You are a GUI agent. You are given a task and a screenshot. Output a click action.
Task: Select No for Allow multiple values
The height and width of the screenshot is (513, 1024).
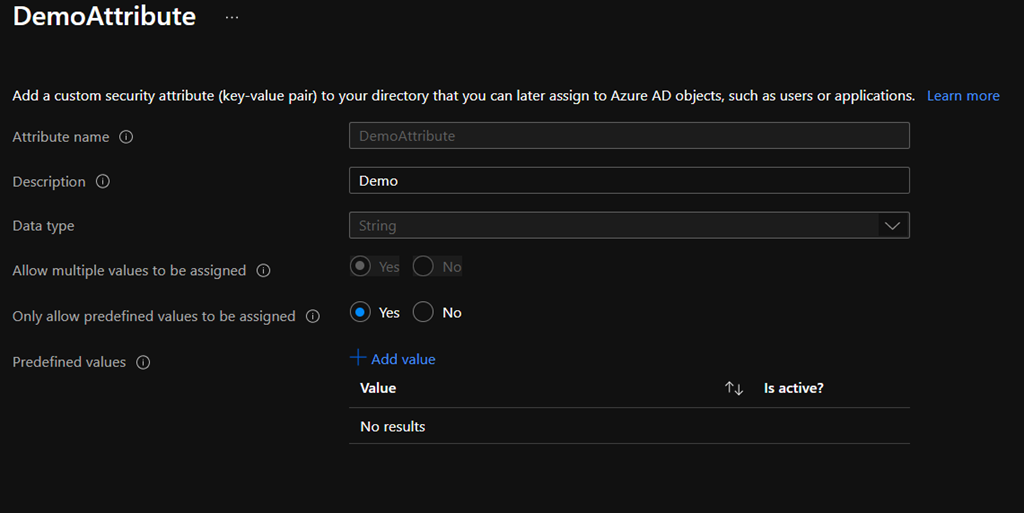pos(423,267)
